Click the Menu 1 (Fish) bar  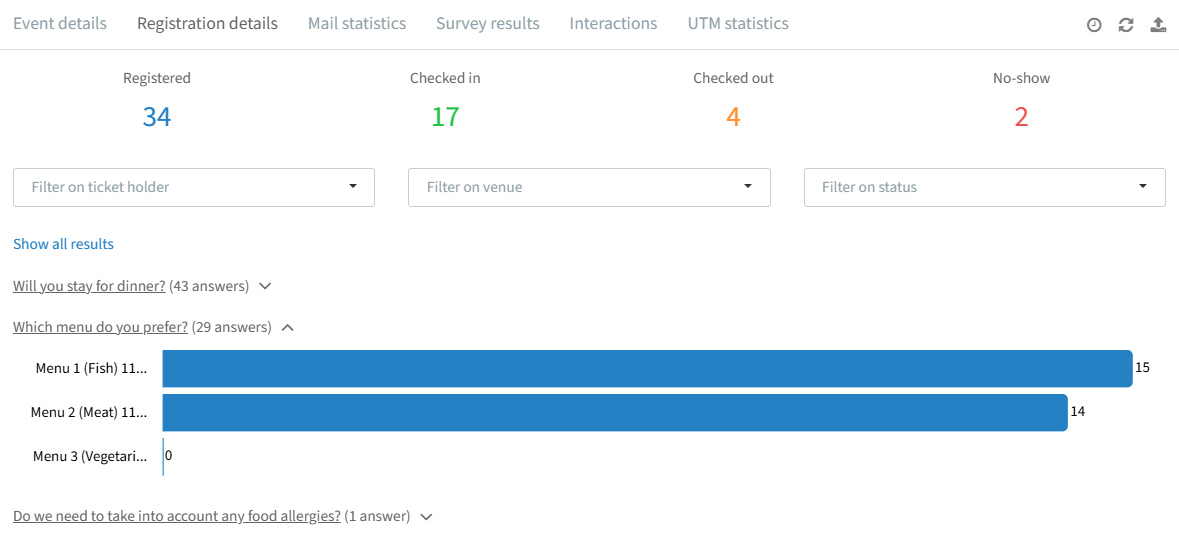click(x=647, y=368)
